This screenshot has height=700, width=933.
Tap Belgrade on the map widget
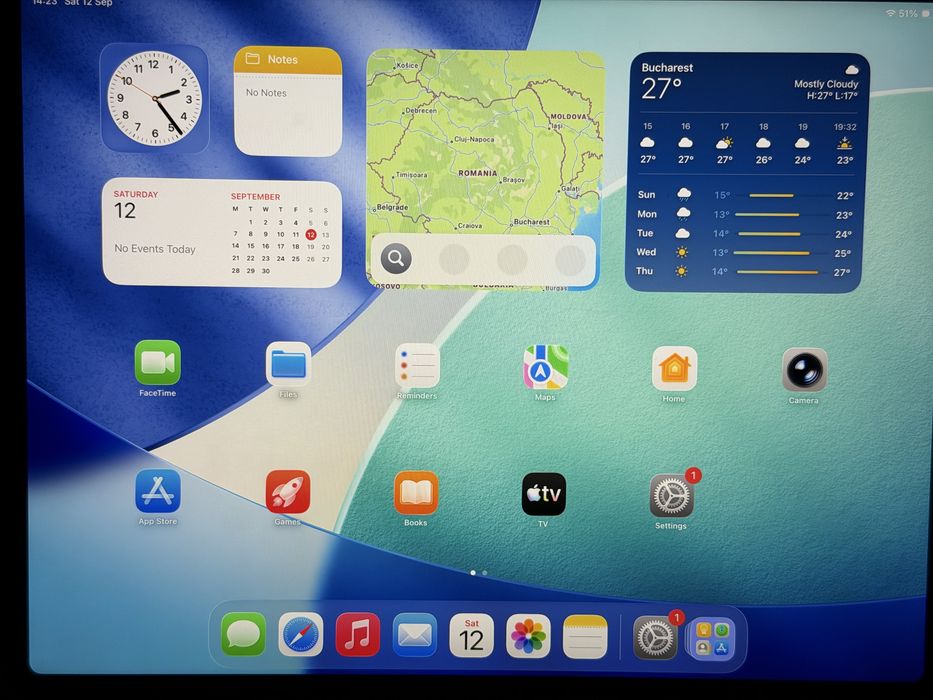[x=392, y=207]
